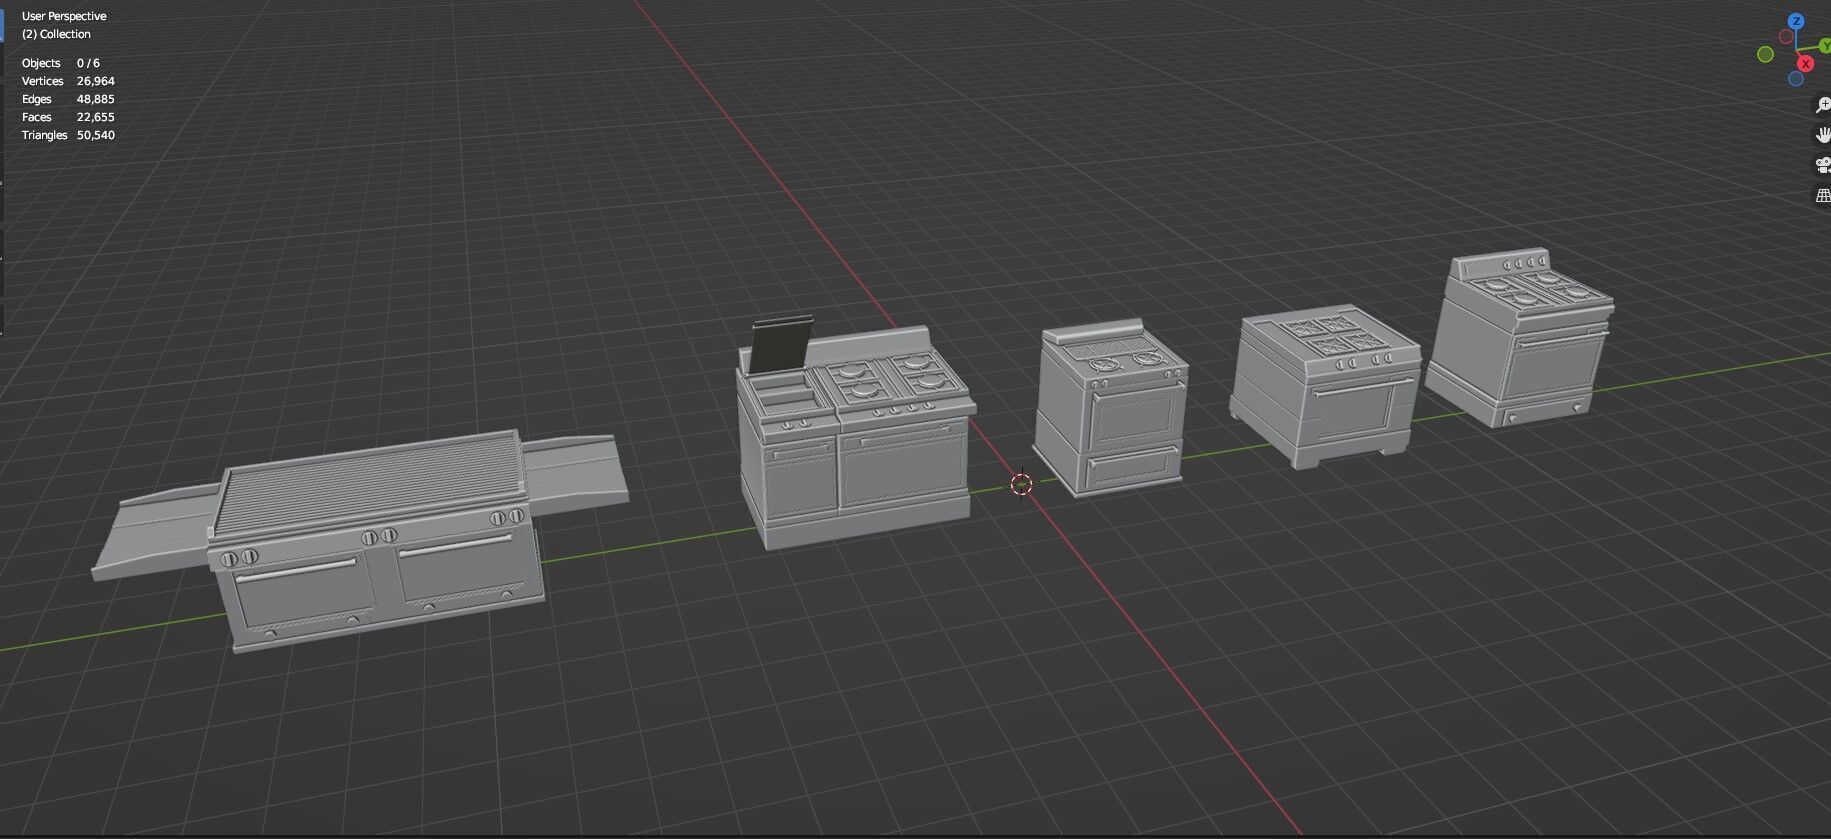Select the tall stove with back control panel
This screenshot has height=839, width=1831.
click(1520, 340)
